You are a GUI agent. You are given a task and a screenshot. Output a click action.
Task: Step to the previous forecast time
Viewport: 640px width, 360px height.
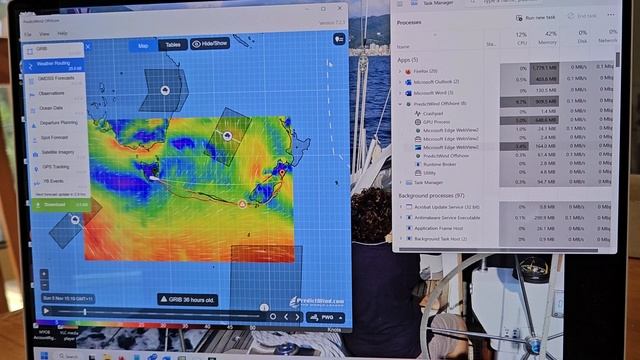[x=286, y=317]
